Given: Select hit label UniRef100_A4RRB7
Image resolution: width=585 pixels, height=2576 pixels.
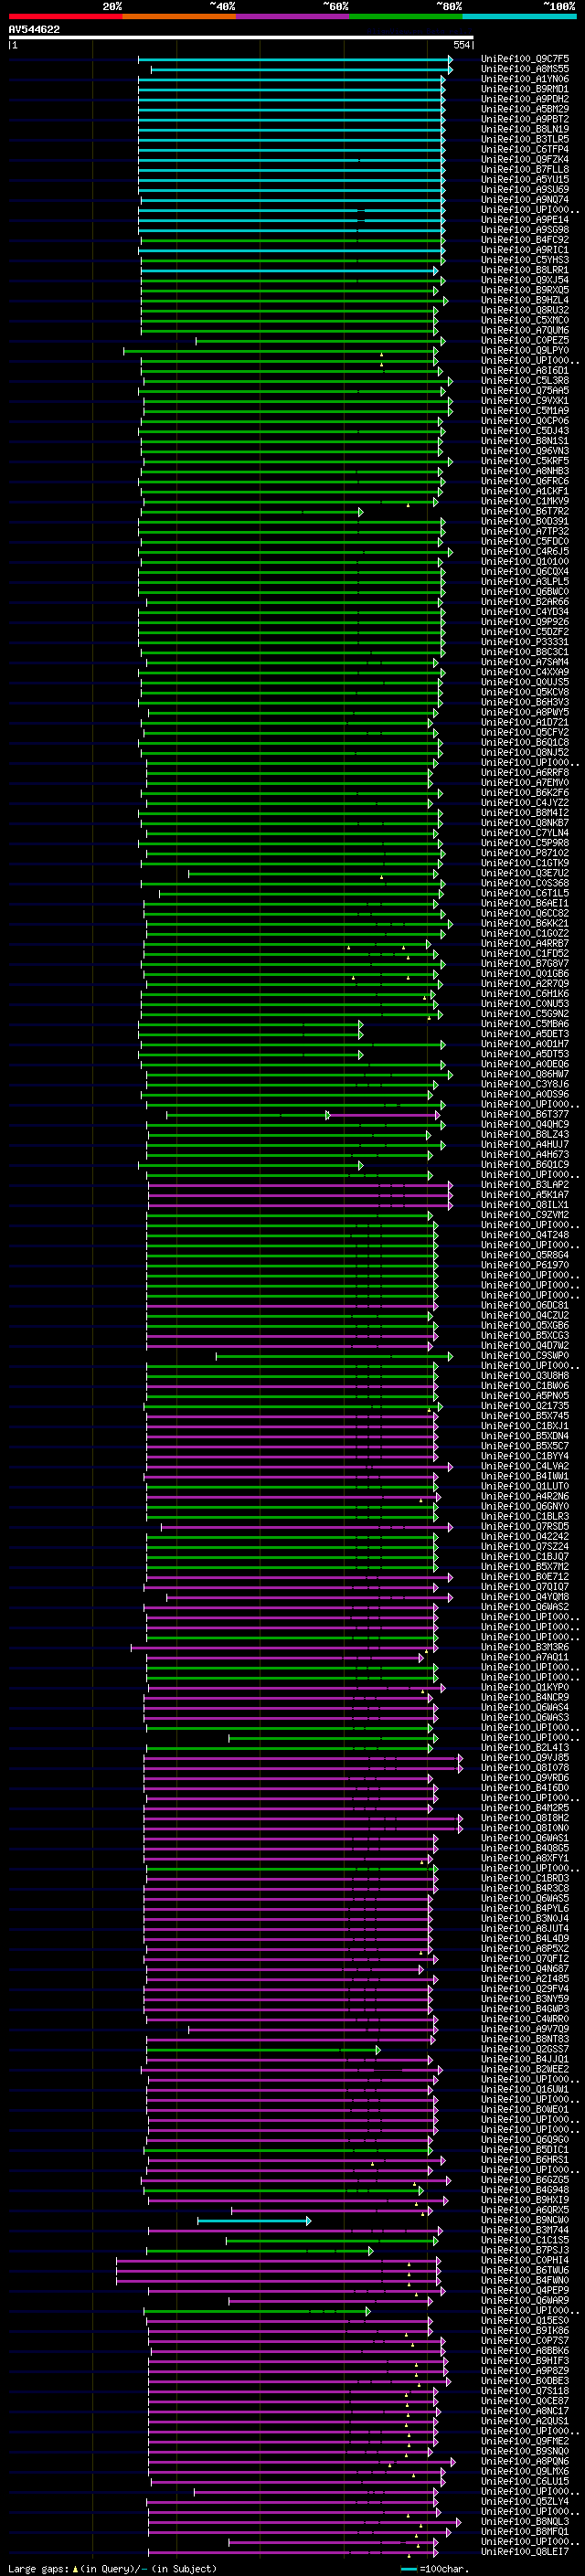Looking at the screenshot, I should [x=525, y=944].
